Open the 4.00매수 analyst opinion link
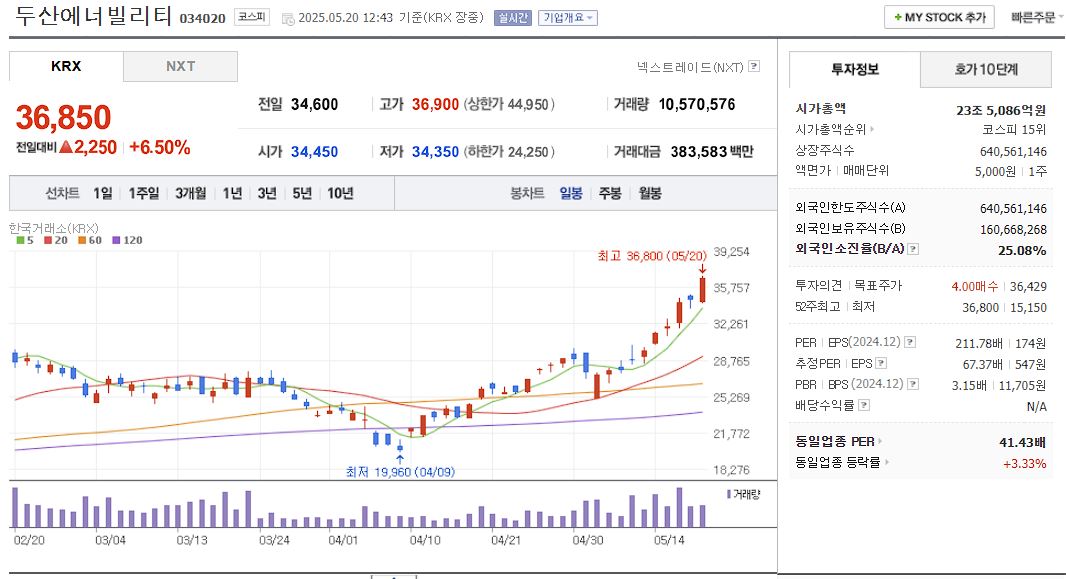 [x=973, y=286]
